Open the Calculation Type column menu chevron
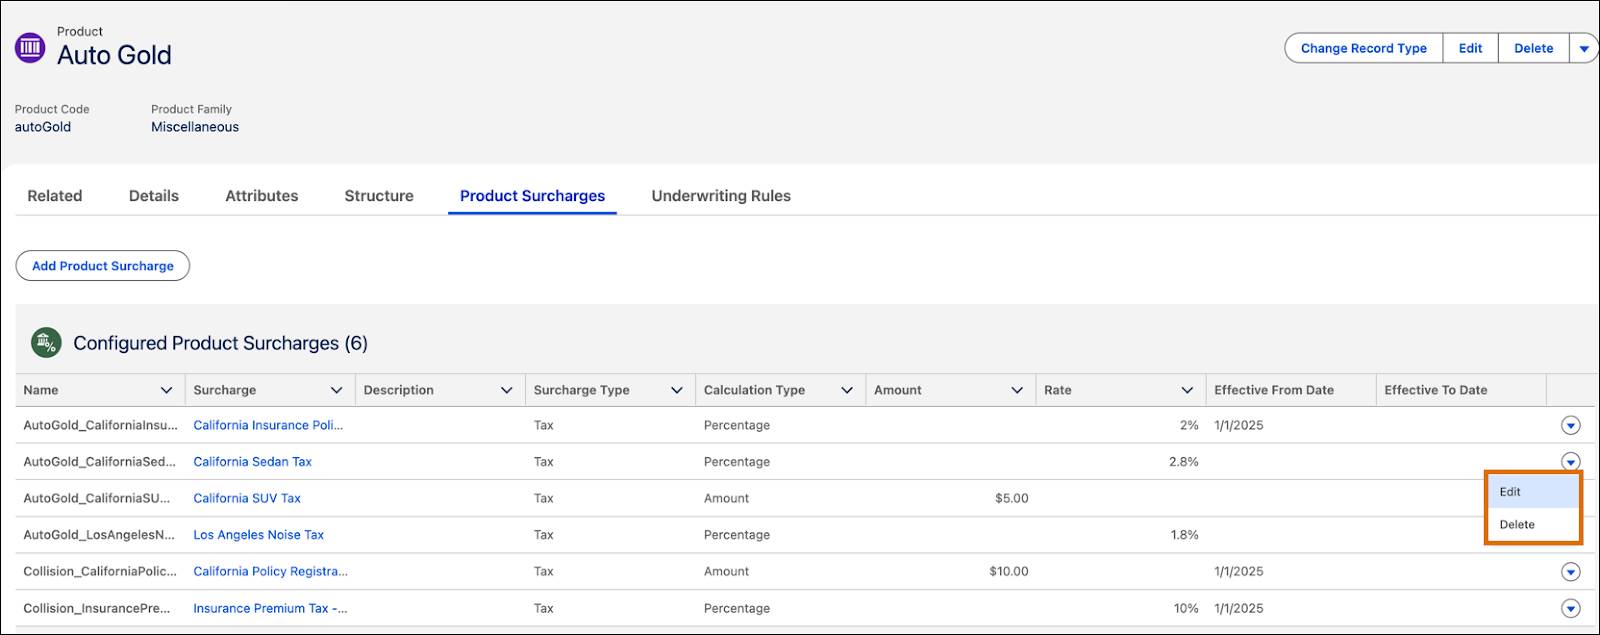Image resolution: width=1600 pixels, height=635 pixels. [847, 390]
